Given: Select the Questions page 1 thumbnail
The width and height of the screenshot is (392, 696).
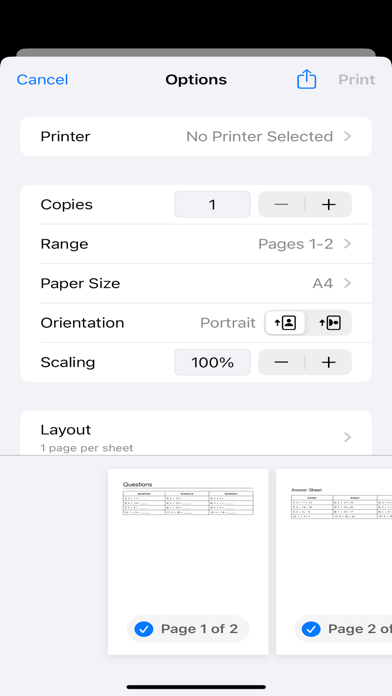Looking at the screenshot, I should (x=188, y=562).
